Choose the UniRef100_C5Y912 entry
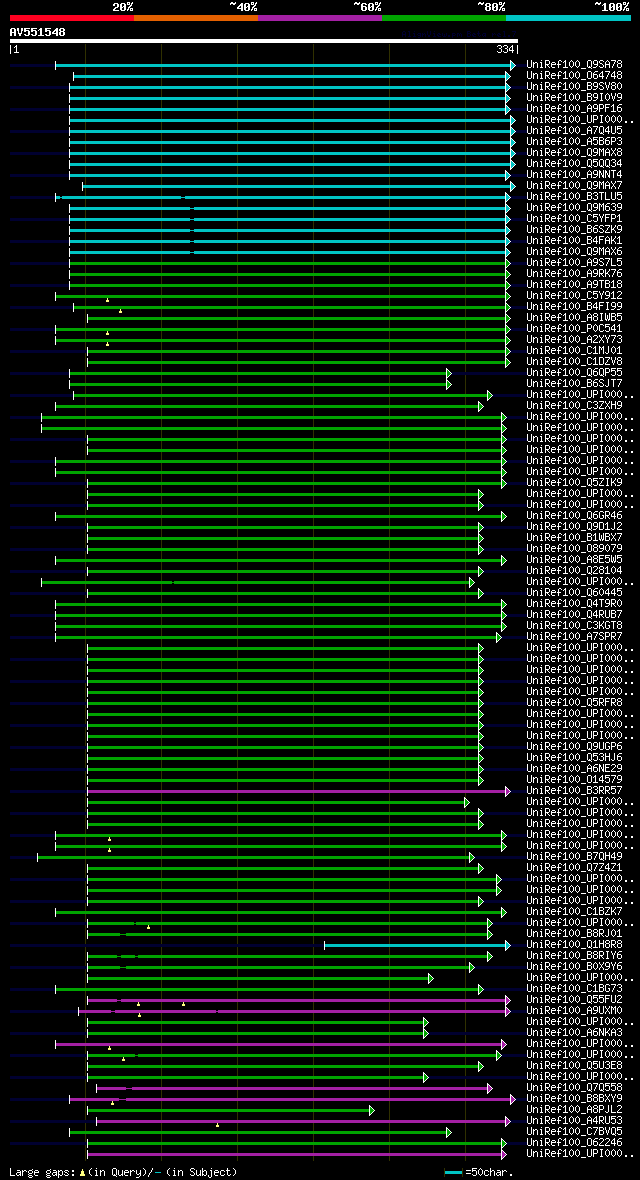Viewport: 640px width, 1180px height. (574, 296)
